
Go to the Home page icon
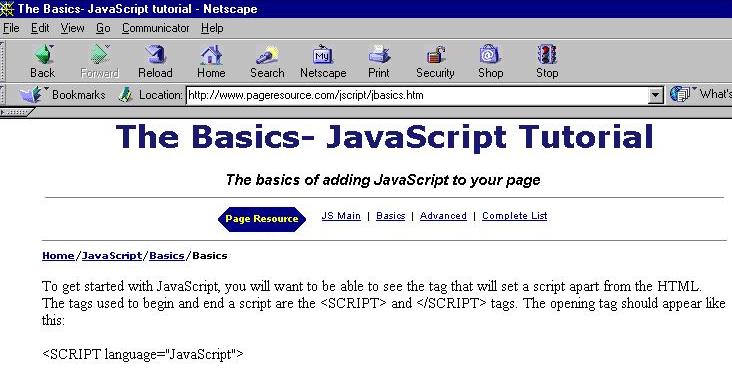(x=211, y=54)
